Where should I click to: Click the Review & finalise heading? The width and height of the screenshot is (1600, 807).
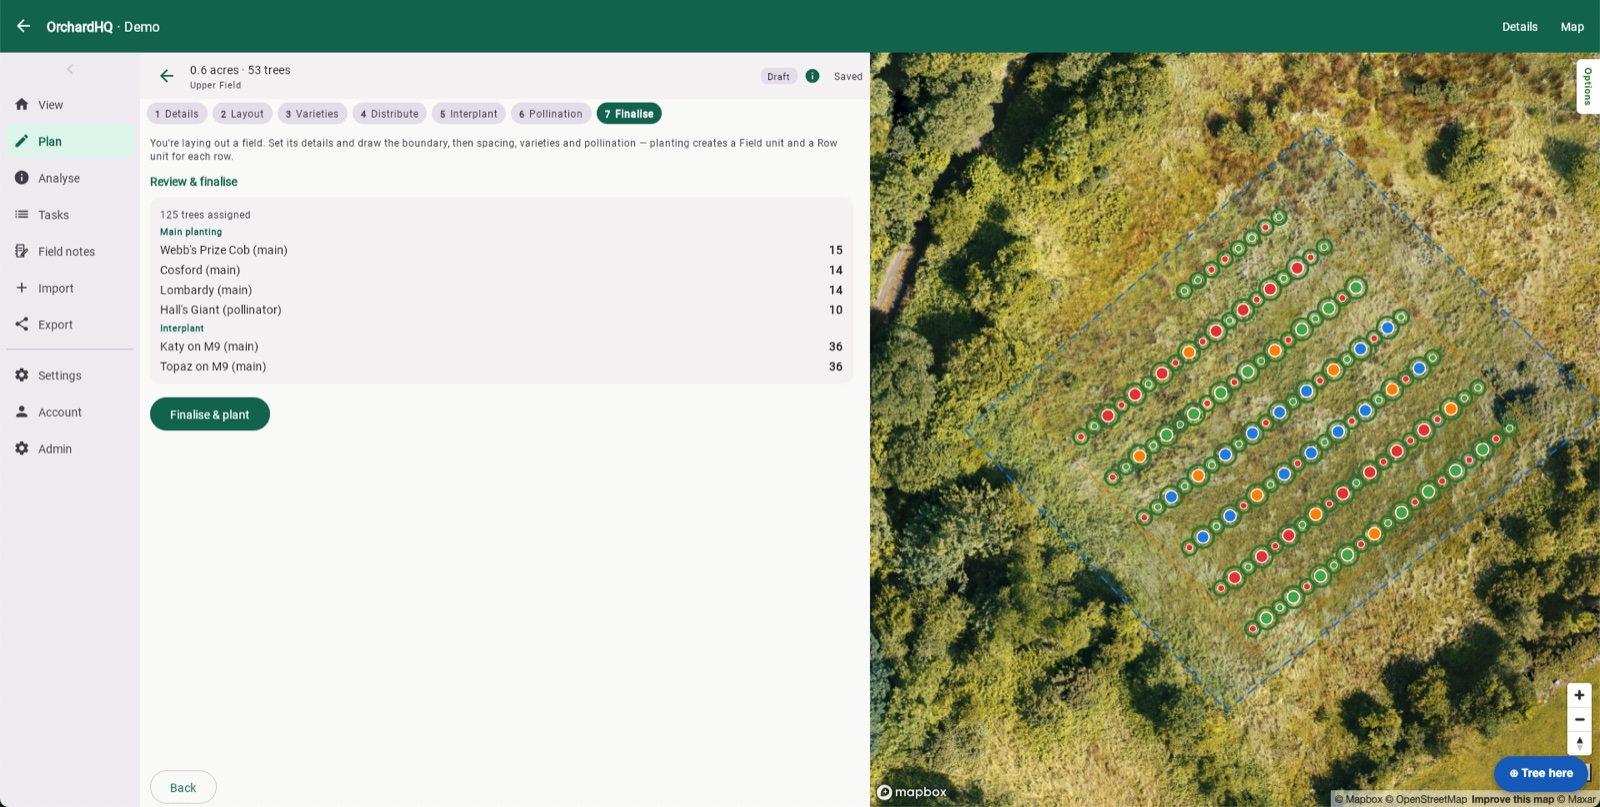[x=194, y=182]
